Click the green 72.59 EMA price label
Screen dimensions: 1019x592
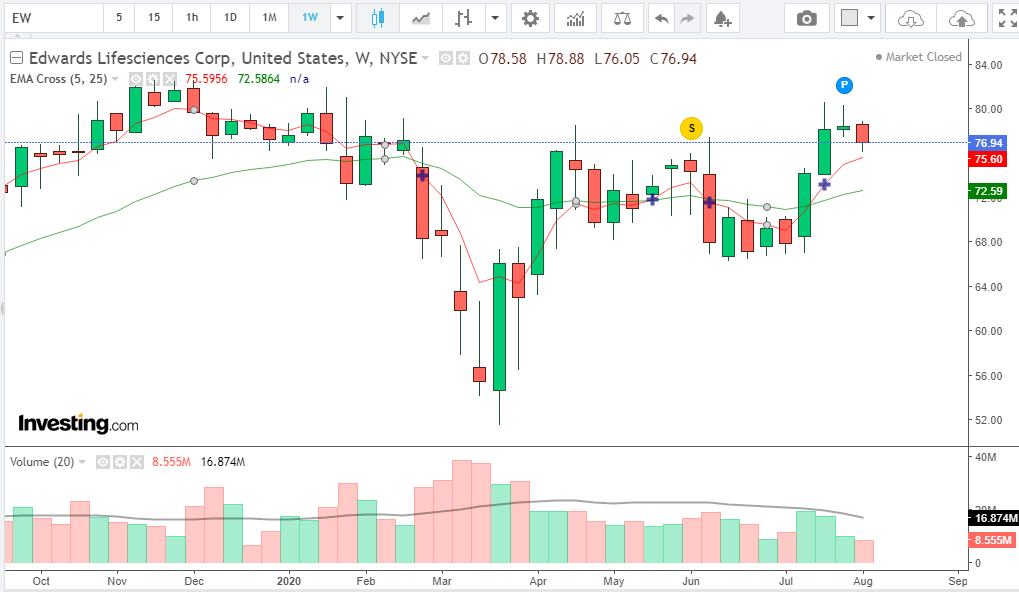pyautogui.click(x=988, y=191)
